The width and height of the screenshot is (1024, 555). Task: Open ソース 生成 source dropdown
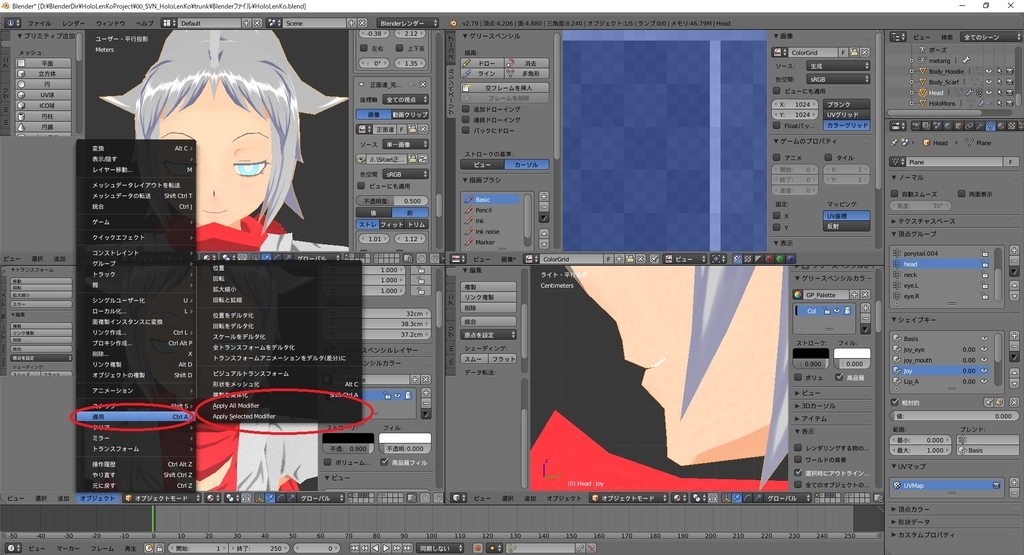click(838, 66)
